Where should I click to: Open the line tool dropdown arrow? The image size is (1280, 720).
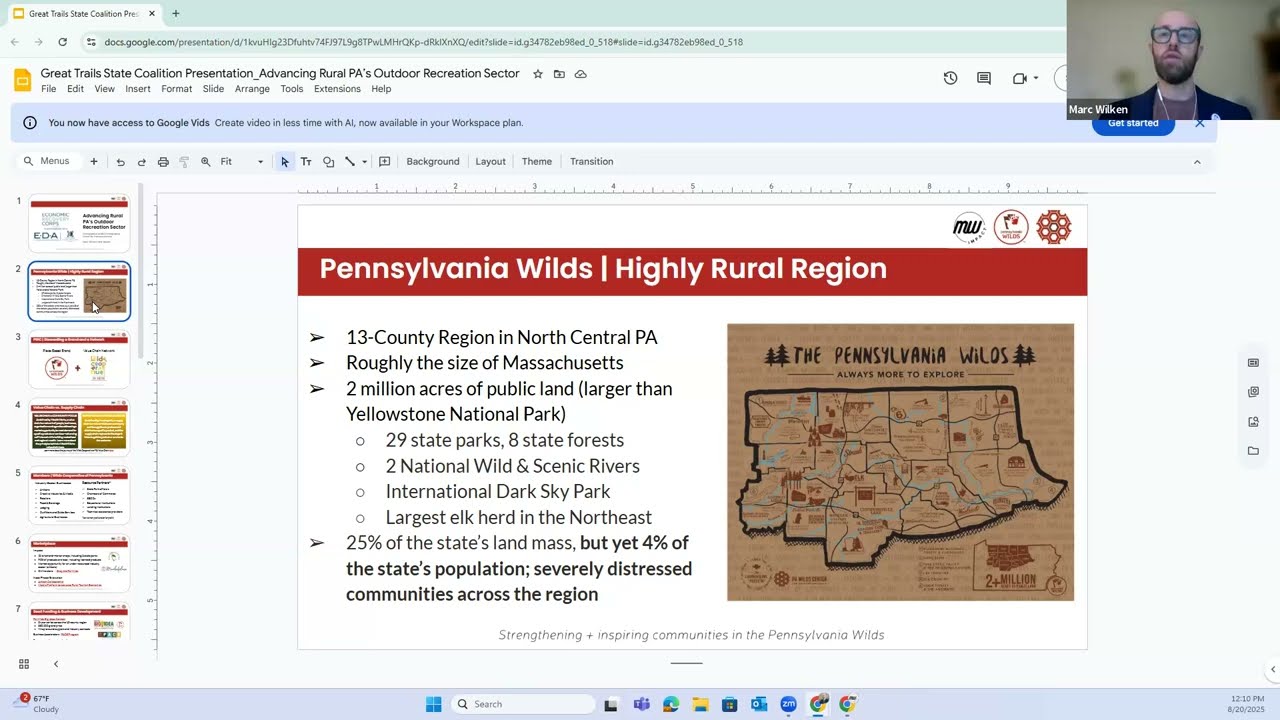pos(364,162)
